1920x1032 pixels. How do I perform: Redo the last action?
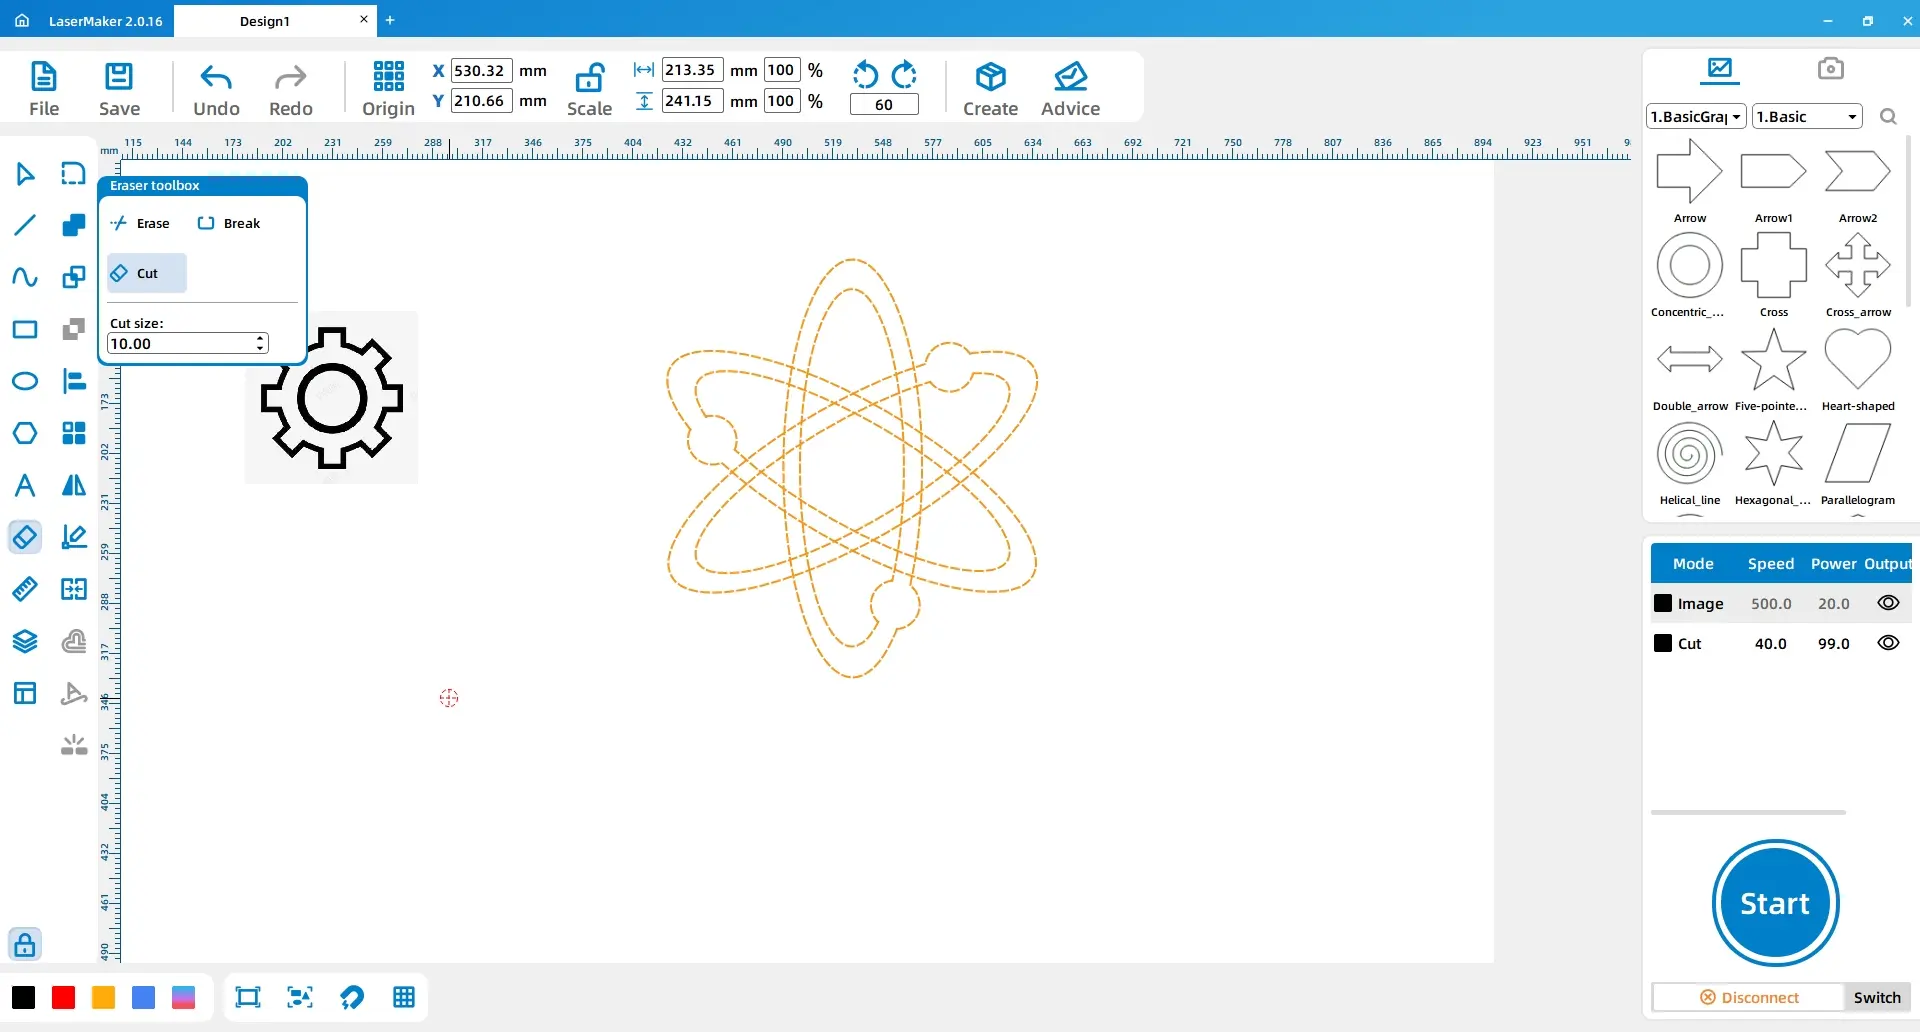pos(291,89)
